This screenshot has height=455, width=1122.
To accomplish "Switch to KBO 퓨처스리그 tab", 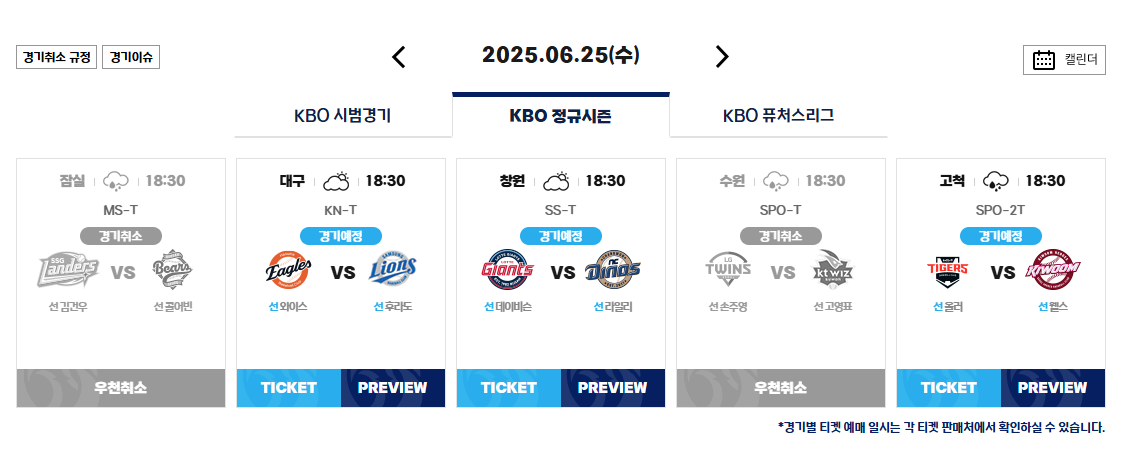I will click(779, 116).
